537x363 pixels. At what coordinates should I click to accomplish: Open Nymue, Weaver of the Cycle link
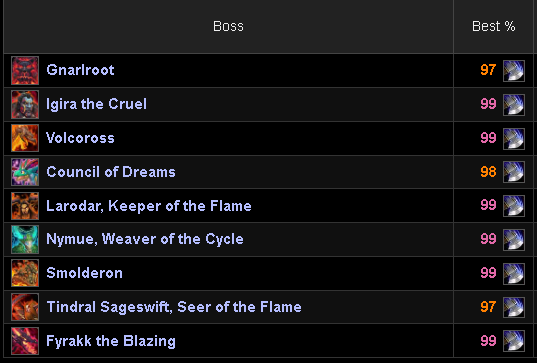[145, 239]
